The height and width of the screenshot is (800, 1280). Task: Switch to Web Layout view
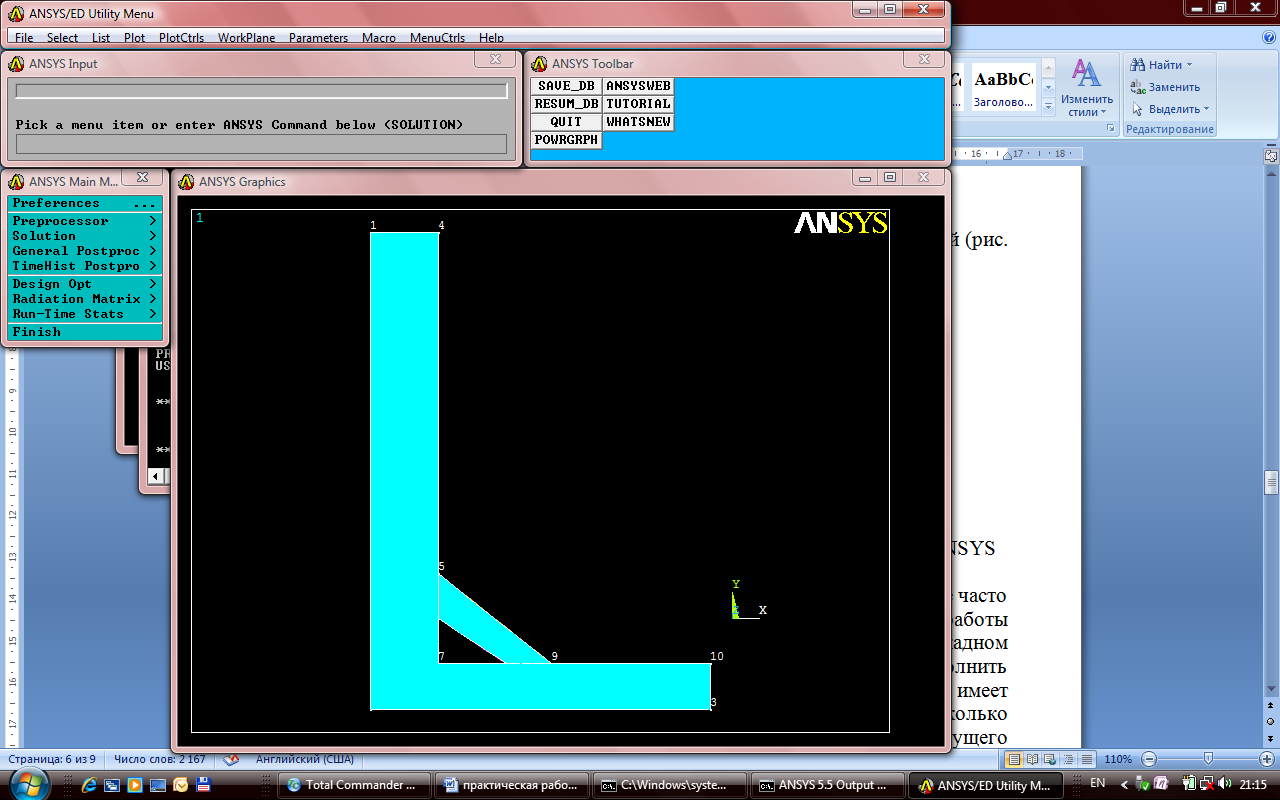point(1050,759)
